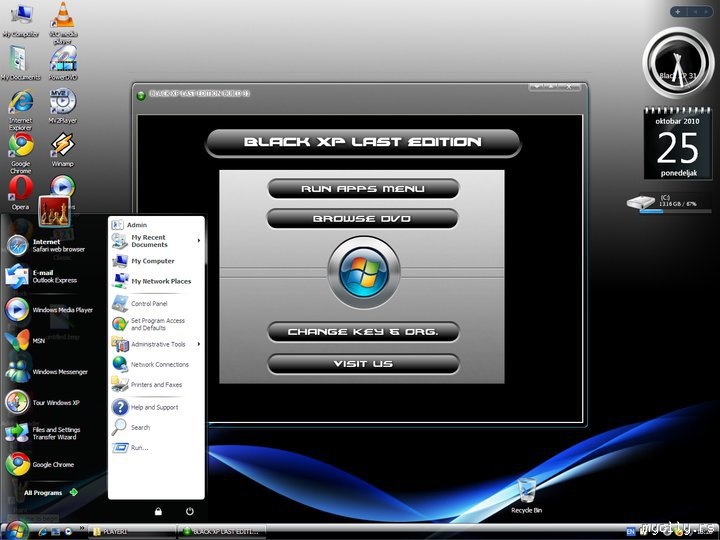The height and width of the screenshot is (540, 720).
Task: Open Admin user folder in Start menu
Action: click(129, 225)
